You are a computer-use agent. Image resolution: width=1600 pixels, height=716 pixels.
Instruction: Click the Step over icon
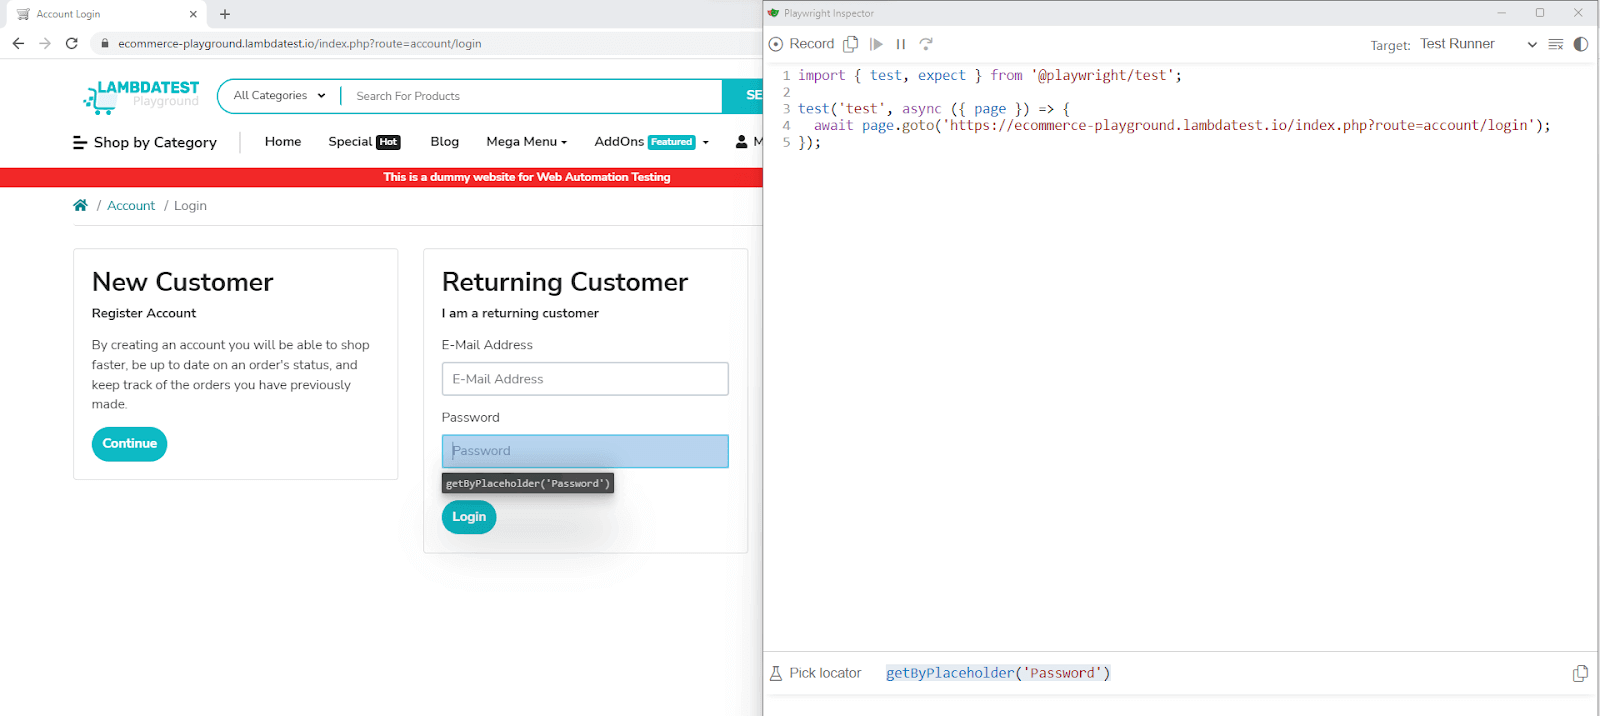click(x=926, y=44)
